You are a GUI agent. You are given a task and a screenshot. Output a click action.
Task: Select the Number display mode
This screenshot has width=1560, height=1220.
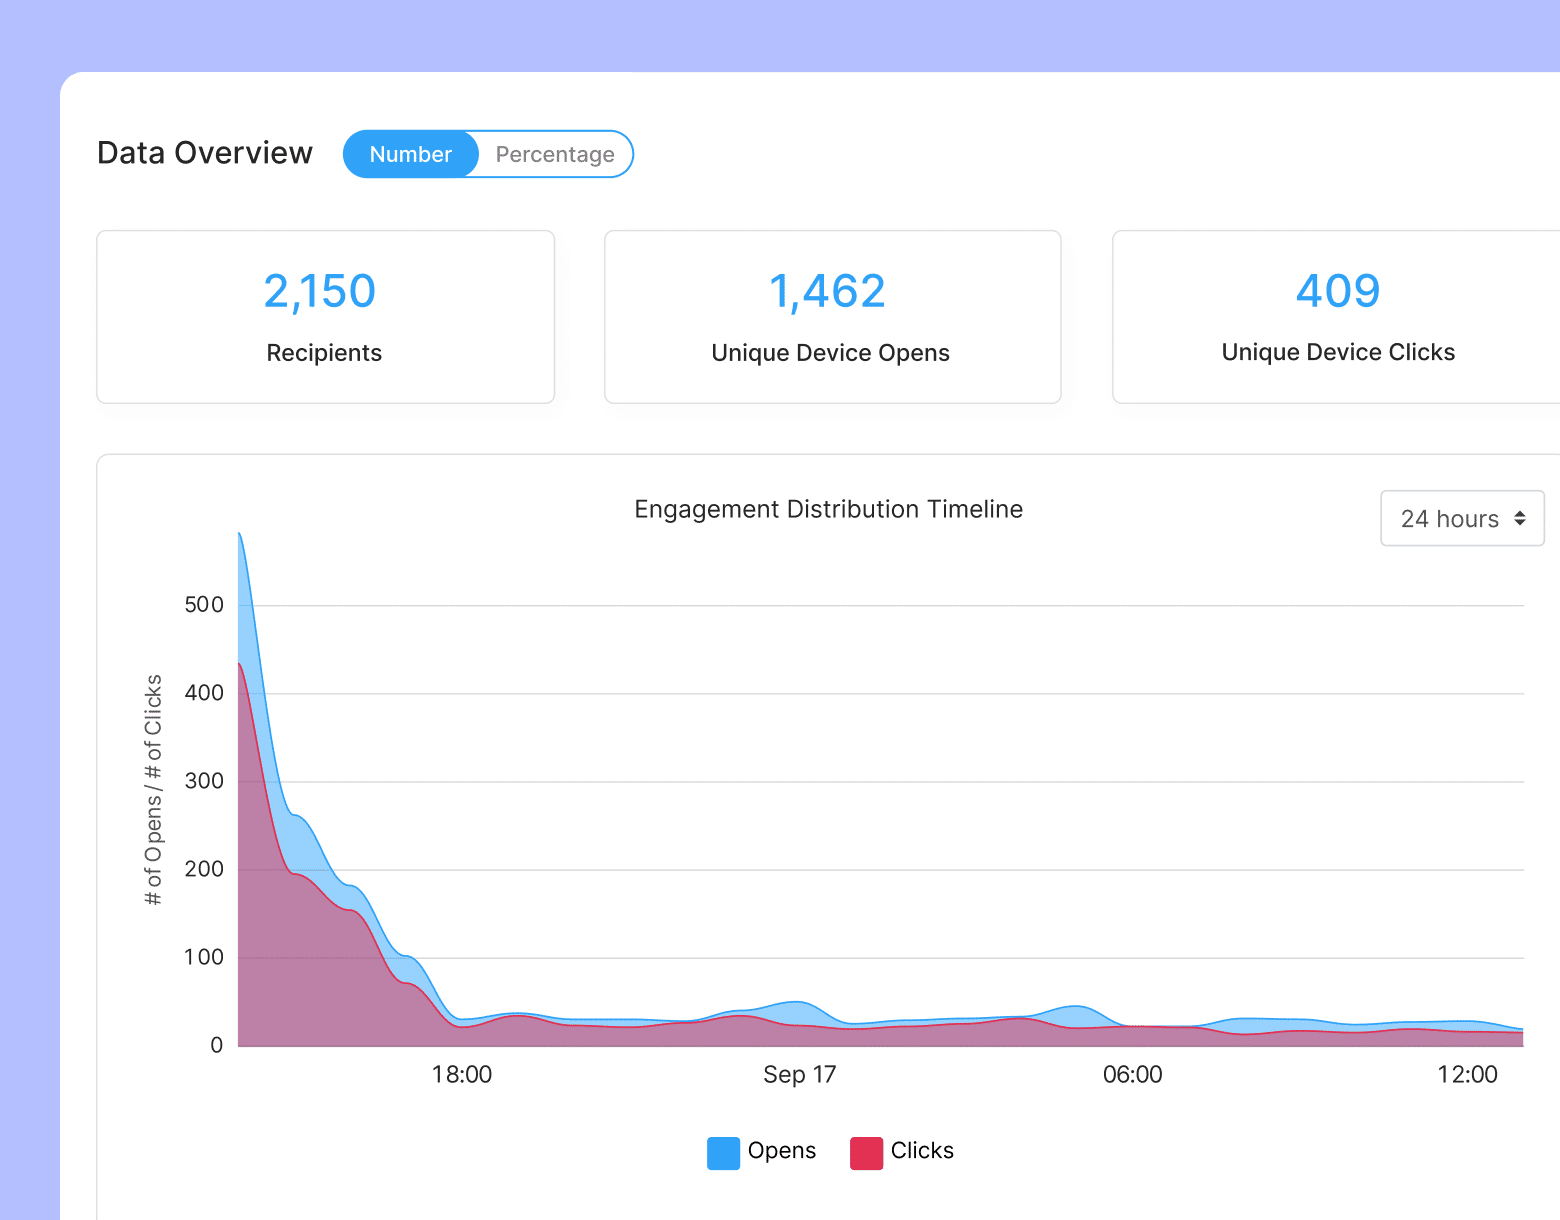[x=410, y=154]
